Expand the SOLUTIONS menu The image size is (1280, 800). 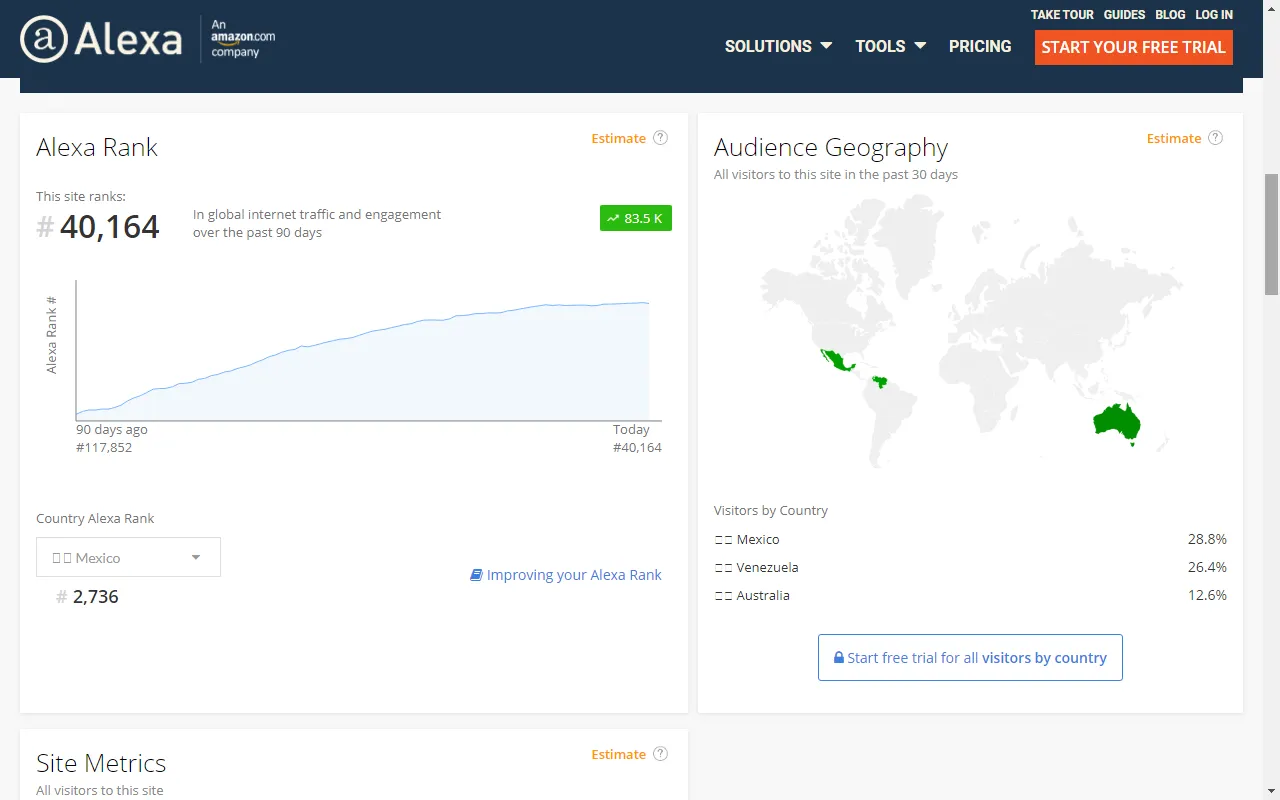(778, 46)
